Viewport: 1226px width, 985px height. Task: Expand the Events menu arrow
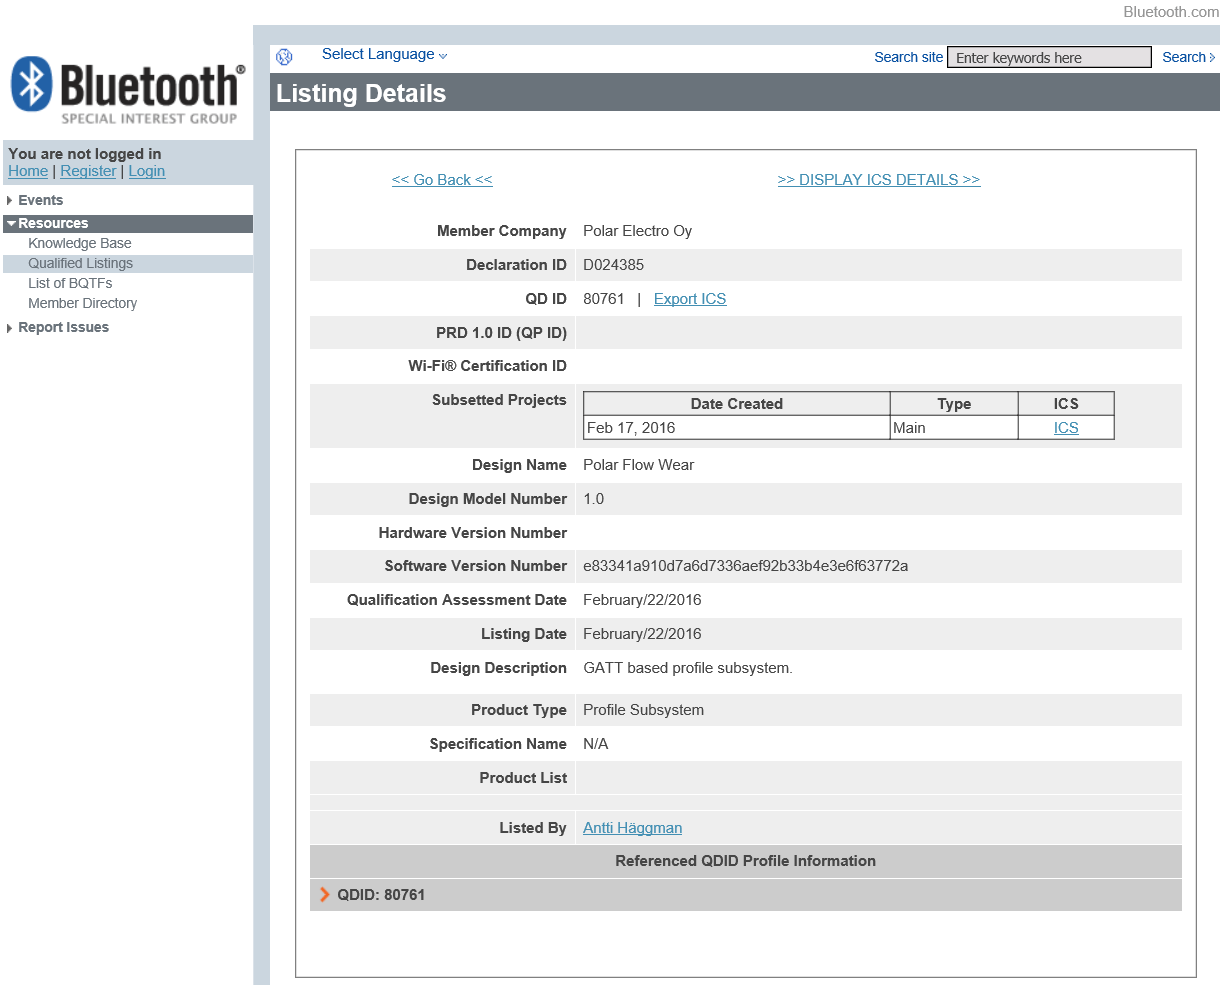click(x=9, y=201)
